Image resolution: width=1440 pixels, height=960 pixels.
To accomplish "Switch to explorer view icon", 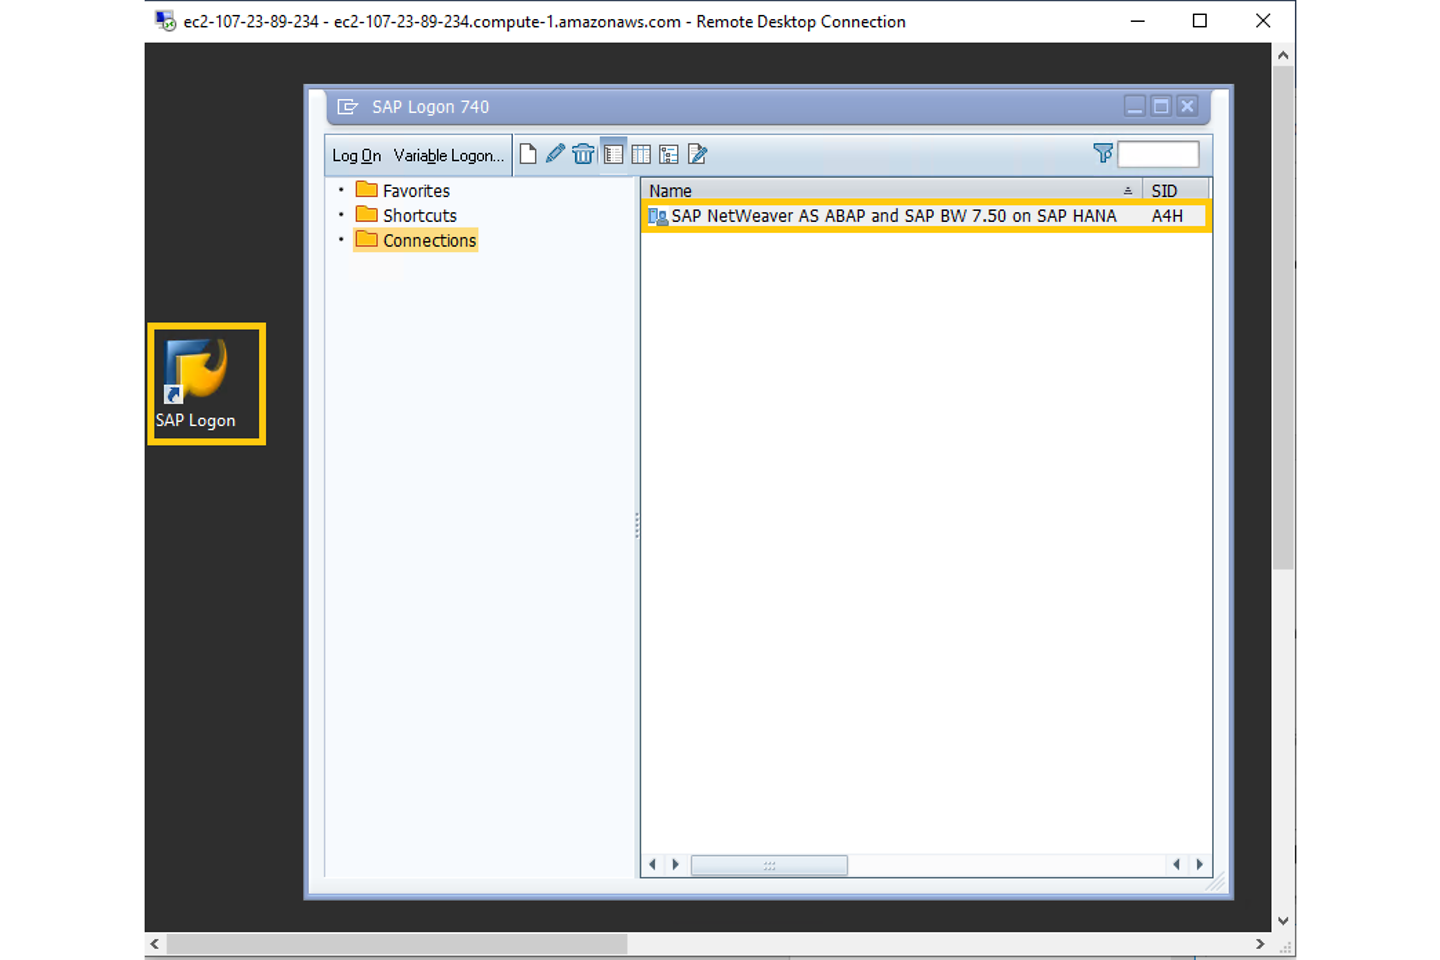I will pos(613,154).
